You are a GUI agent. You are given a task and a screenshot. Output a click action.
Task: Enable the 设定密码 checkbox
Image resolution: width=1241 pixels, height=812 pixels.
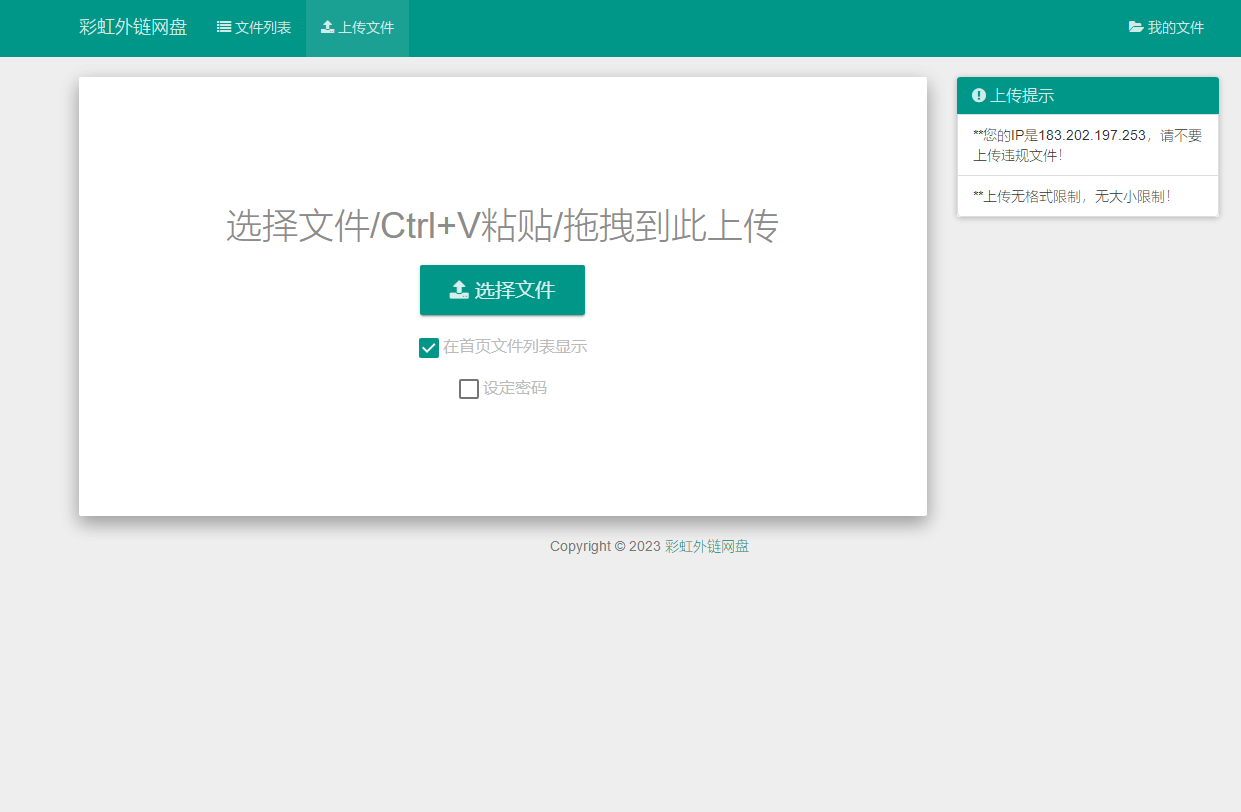coord(469,389)
